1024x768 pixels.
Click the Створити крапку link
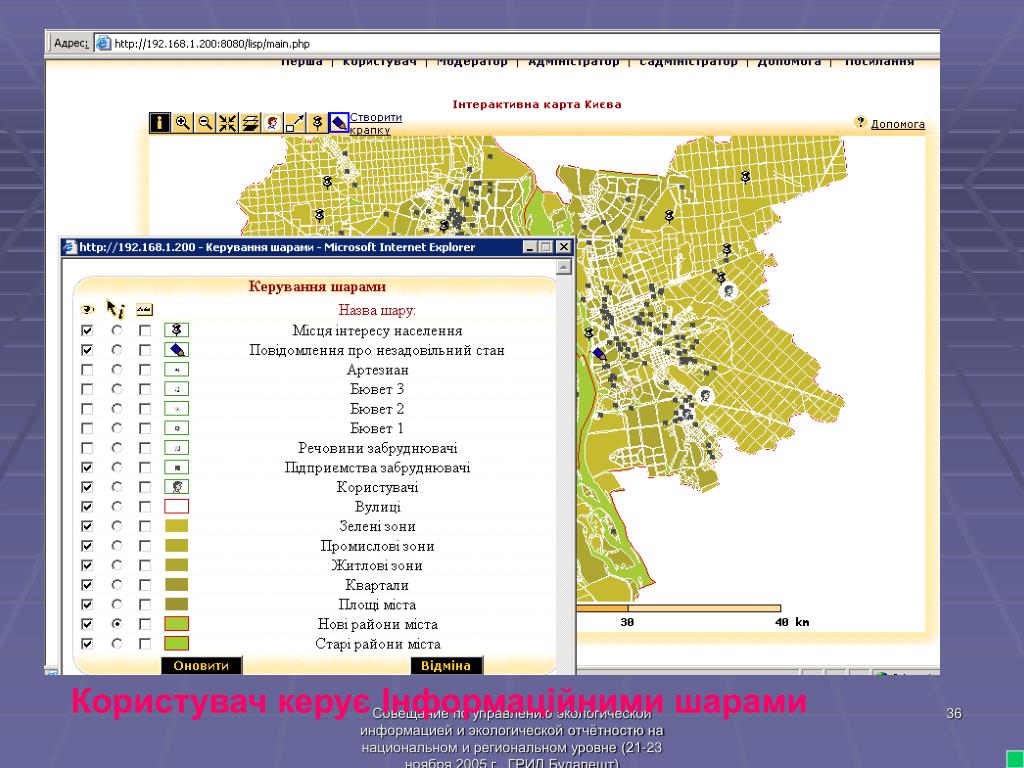point(376,123)
